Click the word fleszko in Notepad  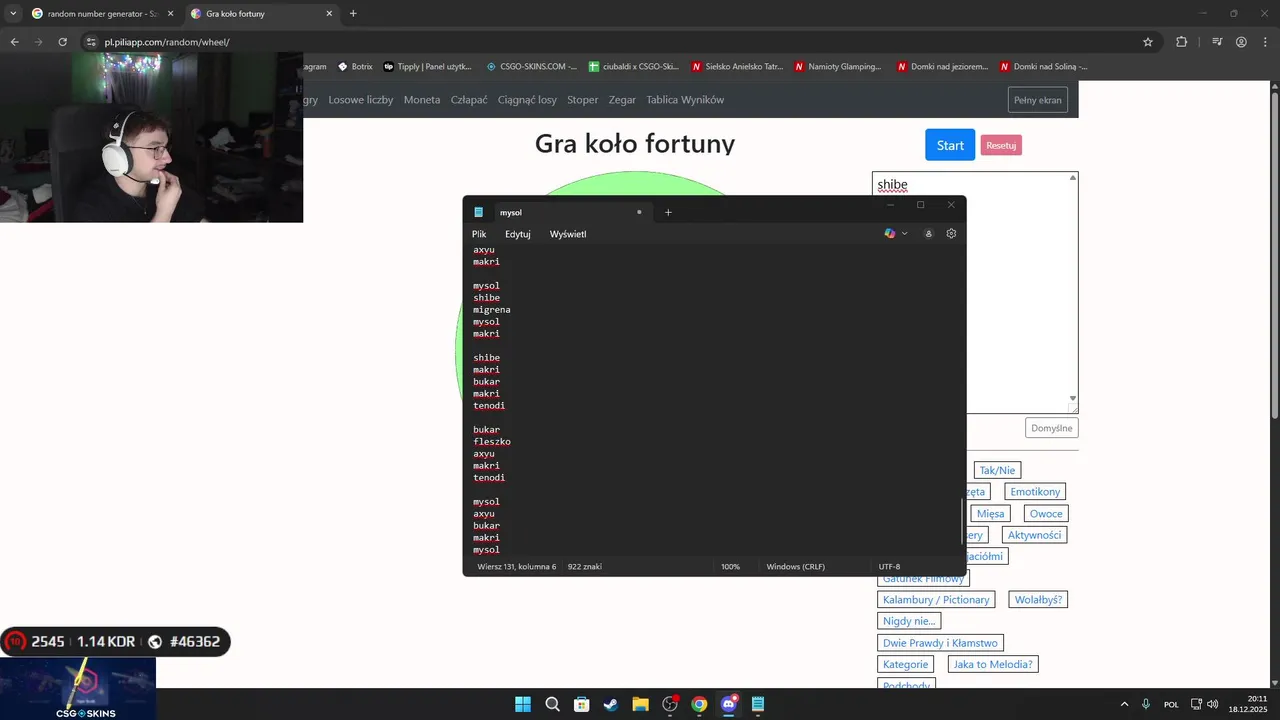(492, 442)
